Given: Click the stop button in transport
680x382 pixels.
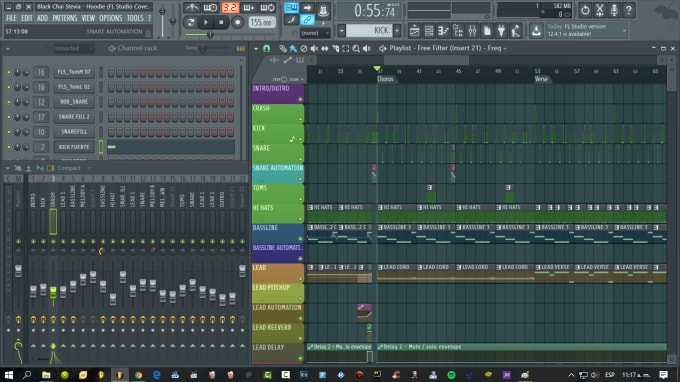Looking at the screenshot, I should tap(221, 22).
